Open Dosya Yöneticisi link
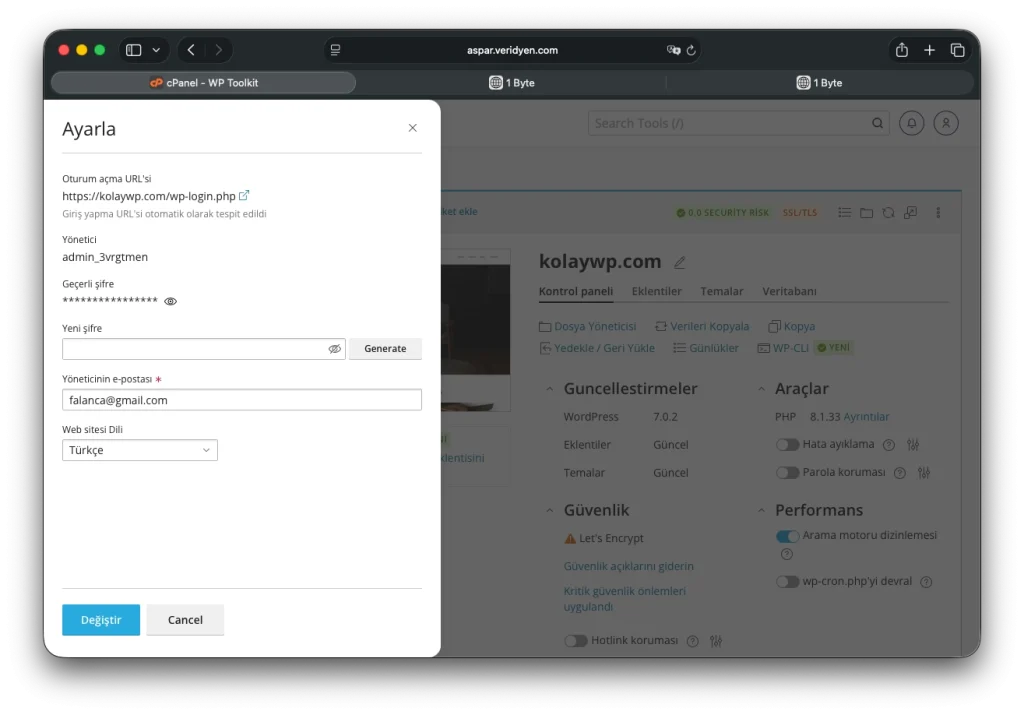The height and width of the screenshot is (715, 1024). click(587, 326)
